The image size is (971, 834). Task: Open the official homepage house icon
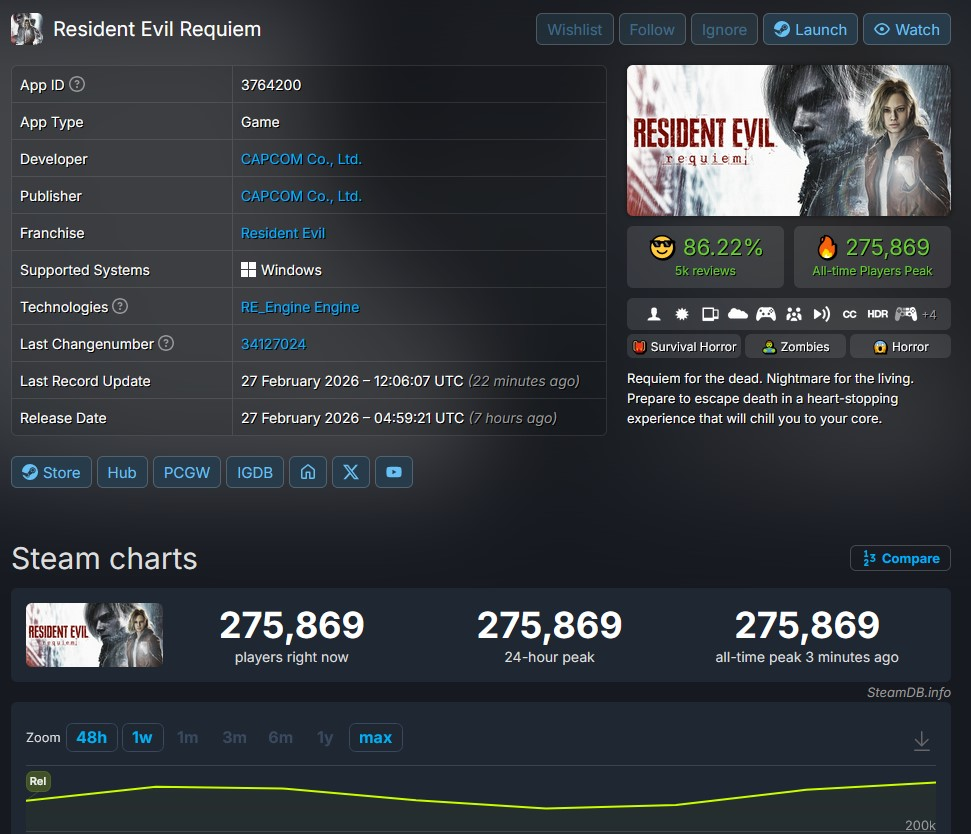pyautogui.click(x=308, y=472)
